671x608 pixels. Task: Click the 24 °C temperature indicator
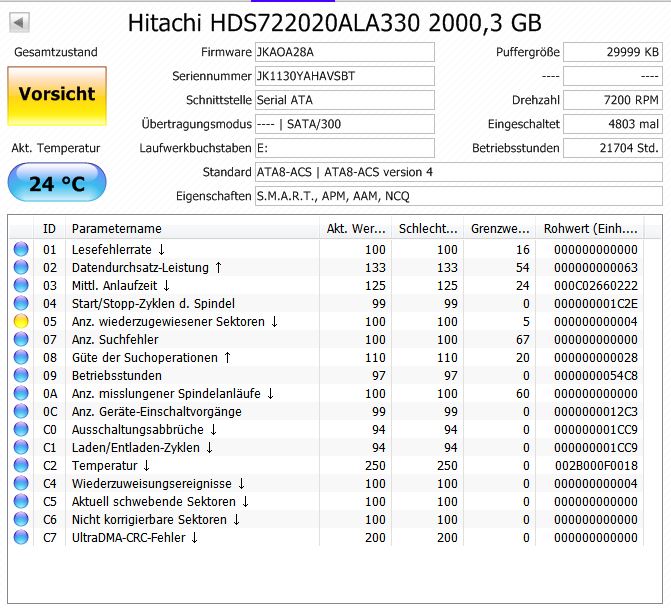point(57,183)
